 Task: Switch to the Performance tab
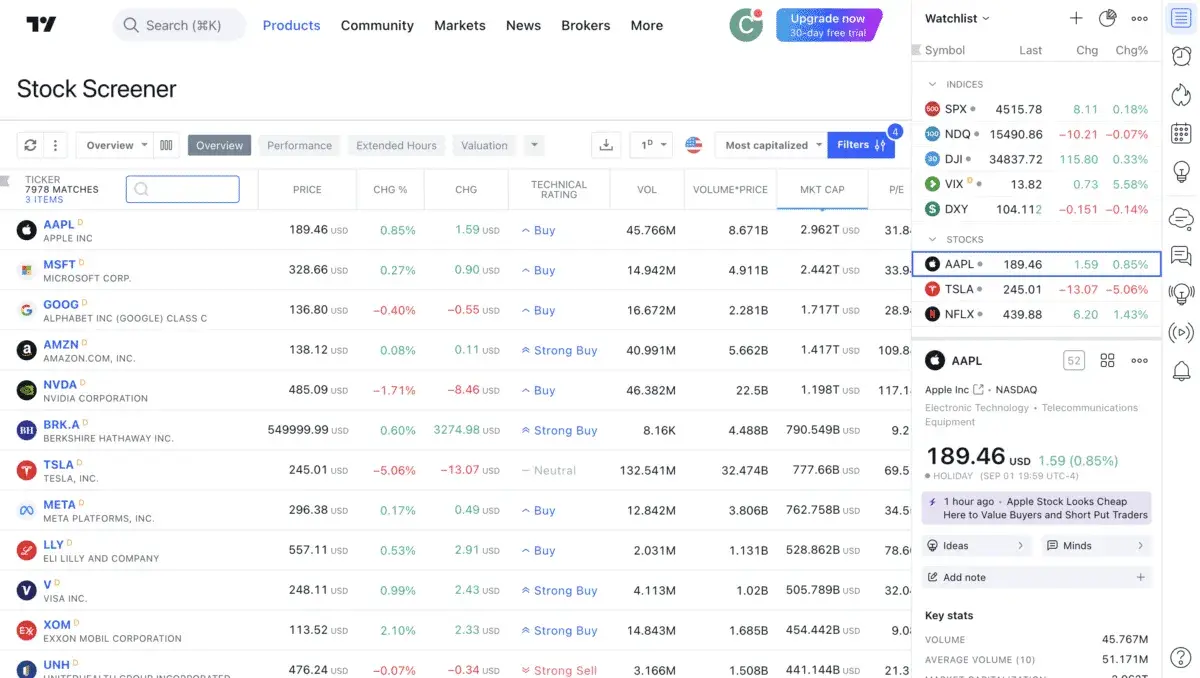click(x=299, y=144)
